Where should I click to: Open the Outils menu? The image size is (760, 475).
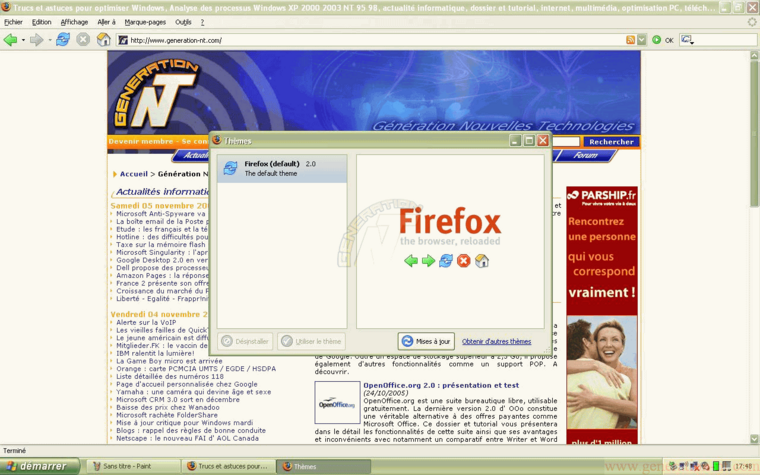click(183, 22)
